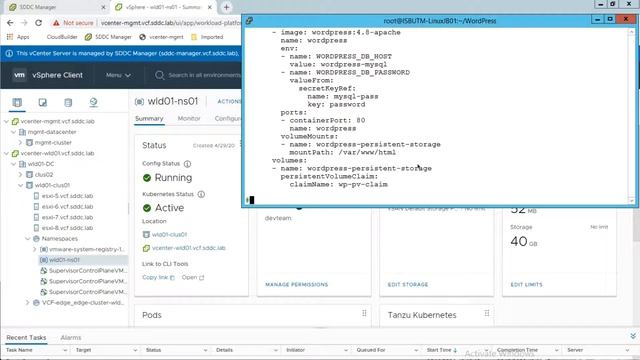Click the Tanzu Kubernetes card drag handle
The image size is (640, 360).
(x=487, y=313)
